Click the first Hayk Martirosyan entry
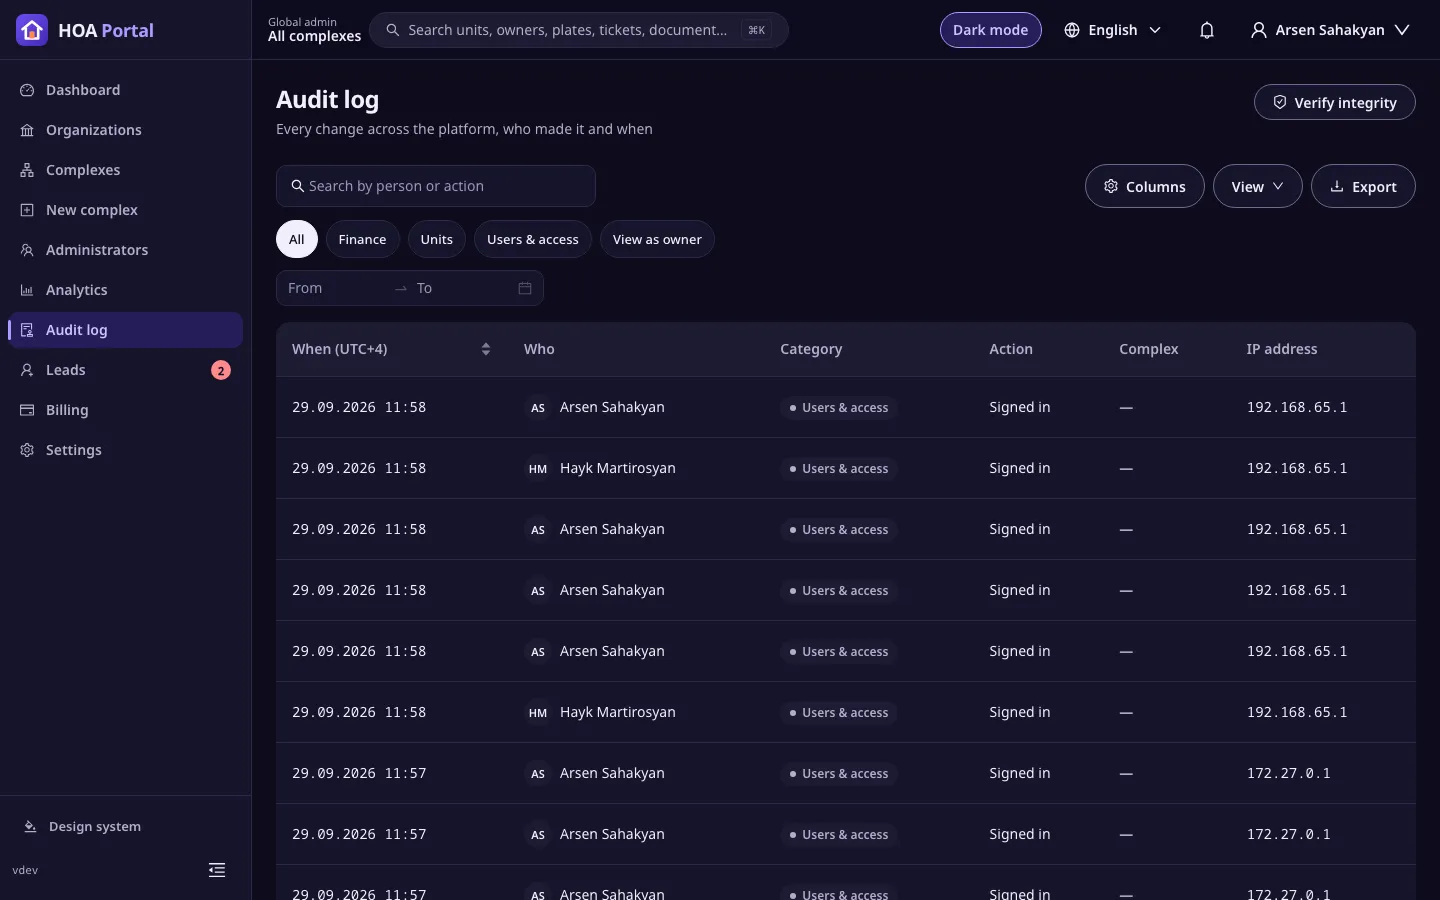 coord(617,468)
